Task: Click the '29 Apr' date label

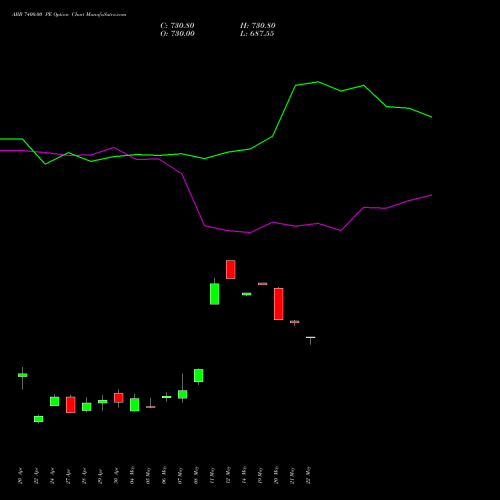Action: point(100,476)
